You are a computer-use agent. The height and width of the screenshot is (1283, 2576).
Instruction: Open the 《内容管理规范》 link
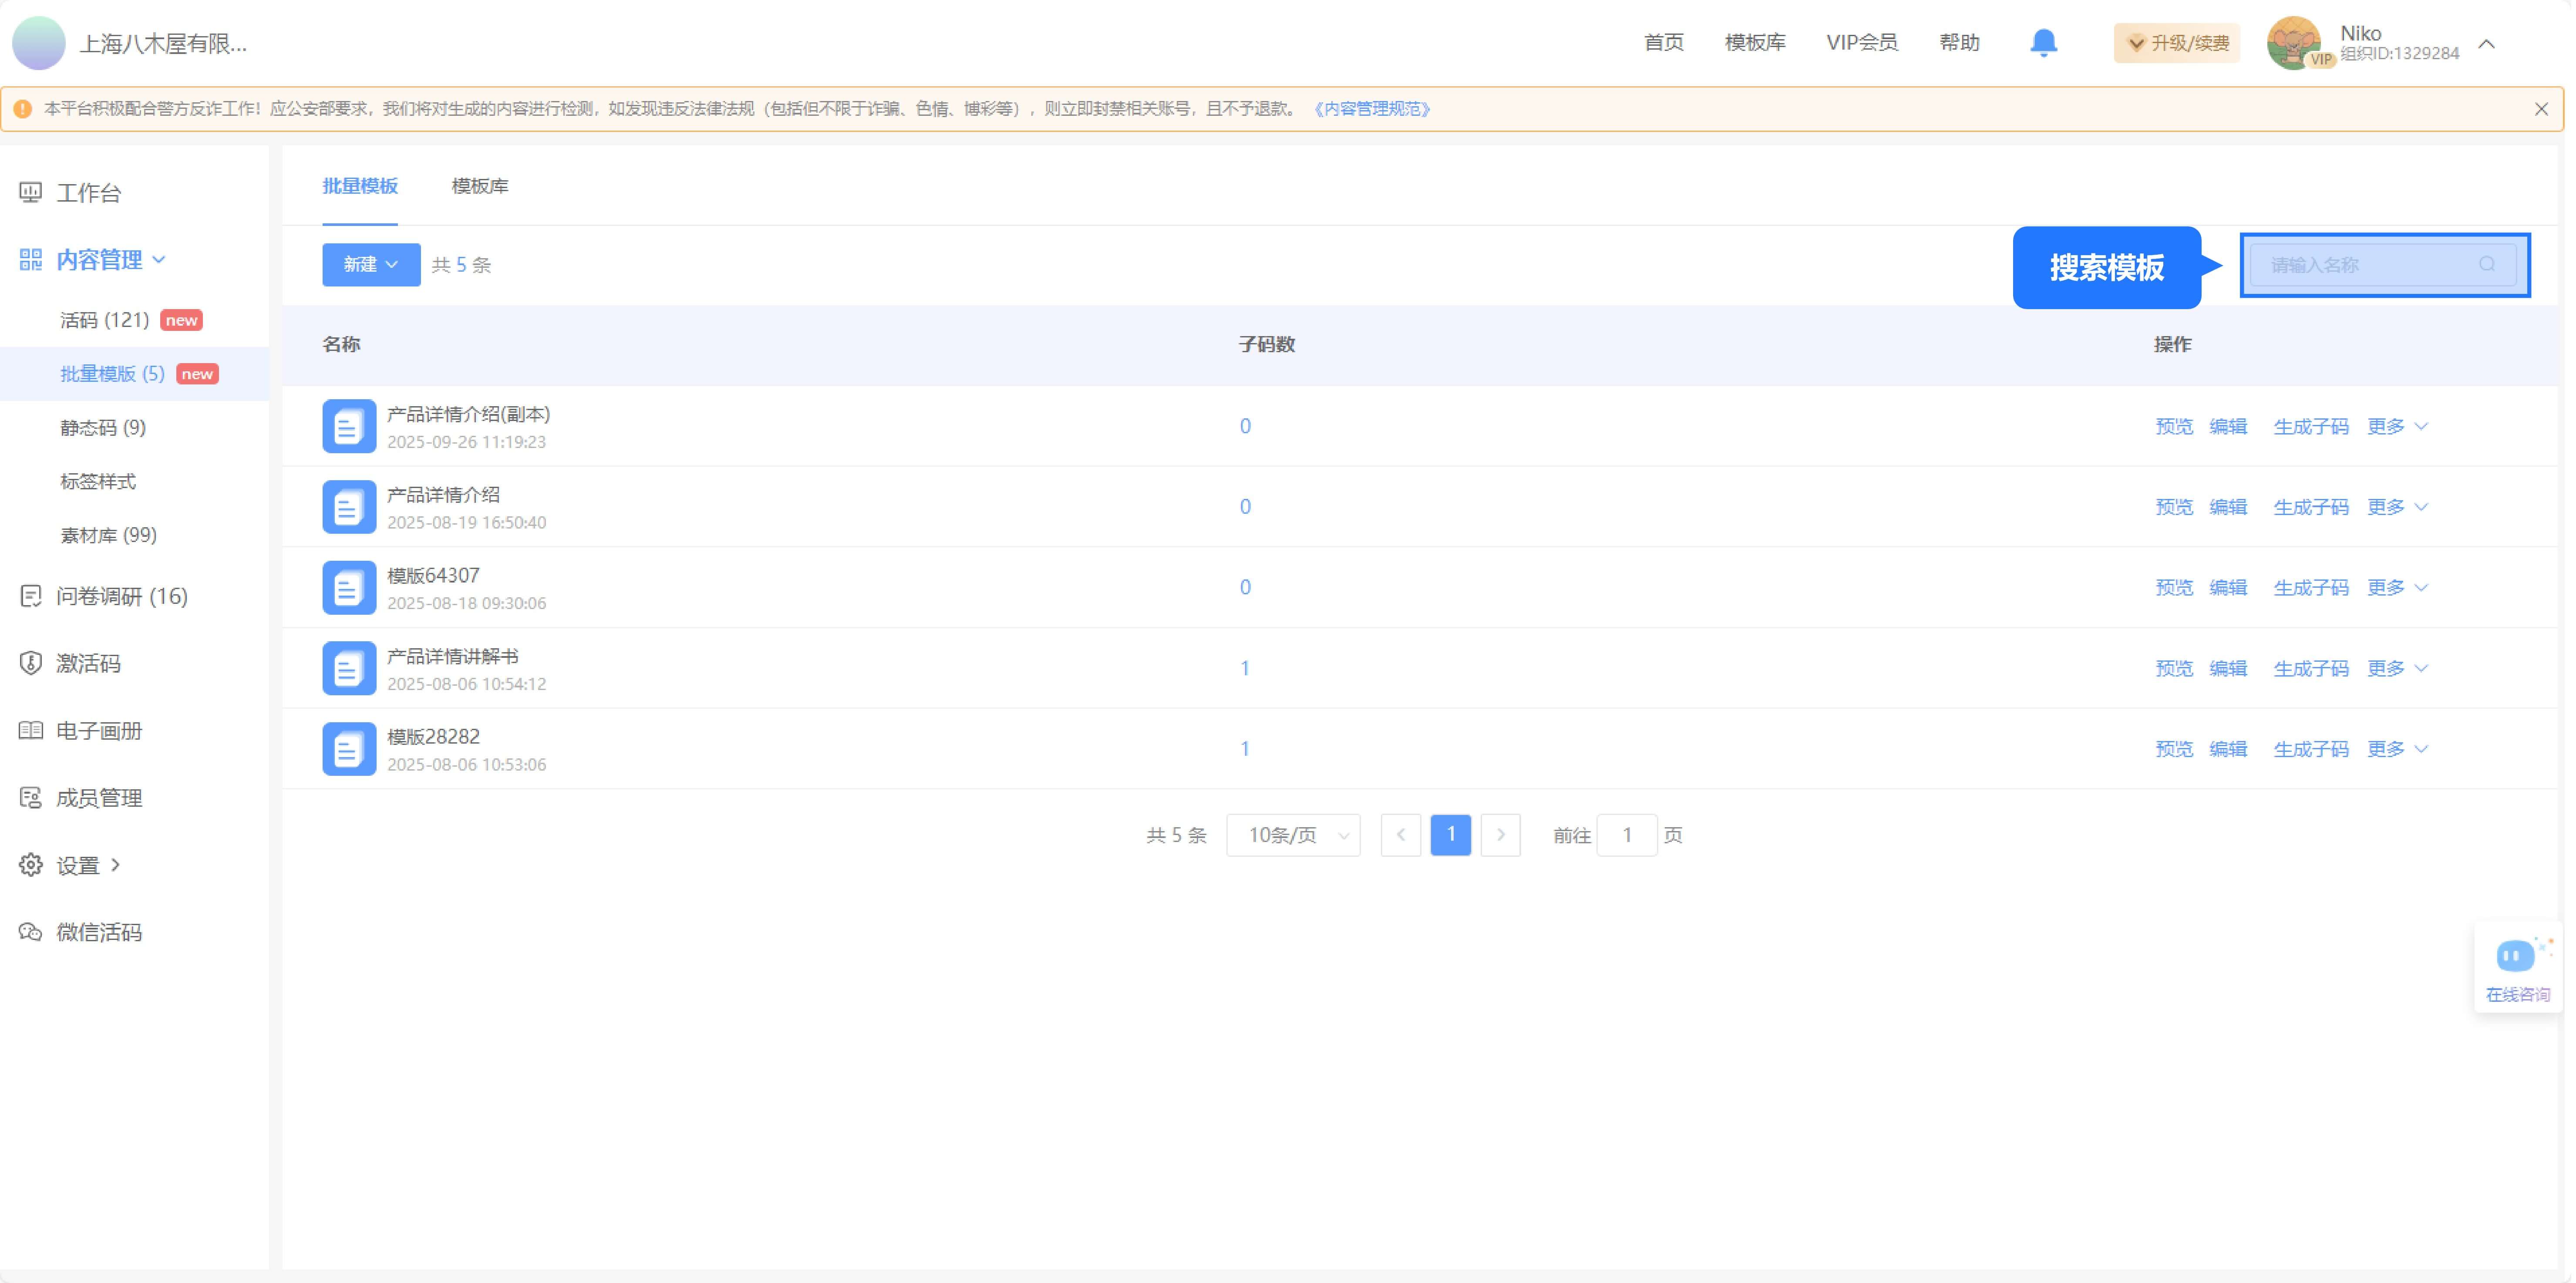[x=1372, y=109]
